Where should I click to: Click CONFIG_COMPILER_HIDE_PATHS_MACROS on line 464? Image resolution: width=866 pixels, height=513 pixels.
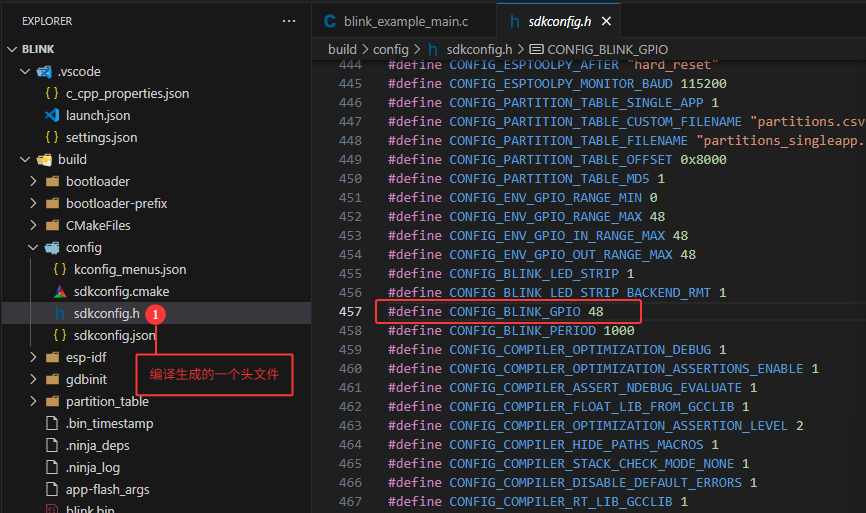pos(577,445)
